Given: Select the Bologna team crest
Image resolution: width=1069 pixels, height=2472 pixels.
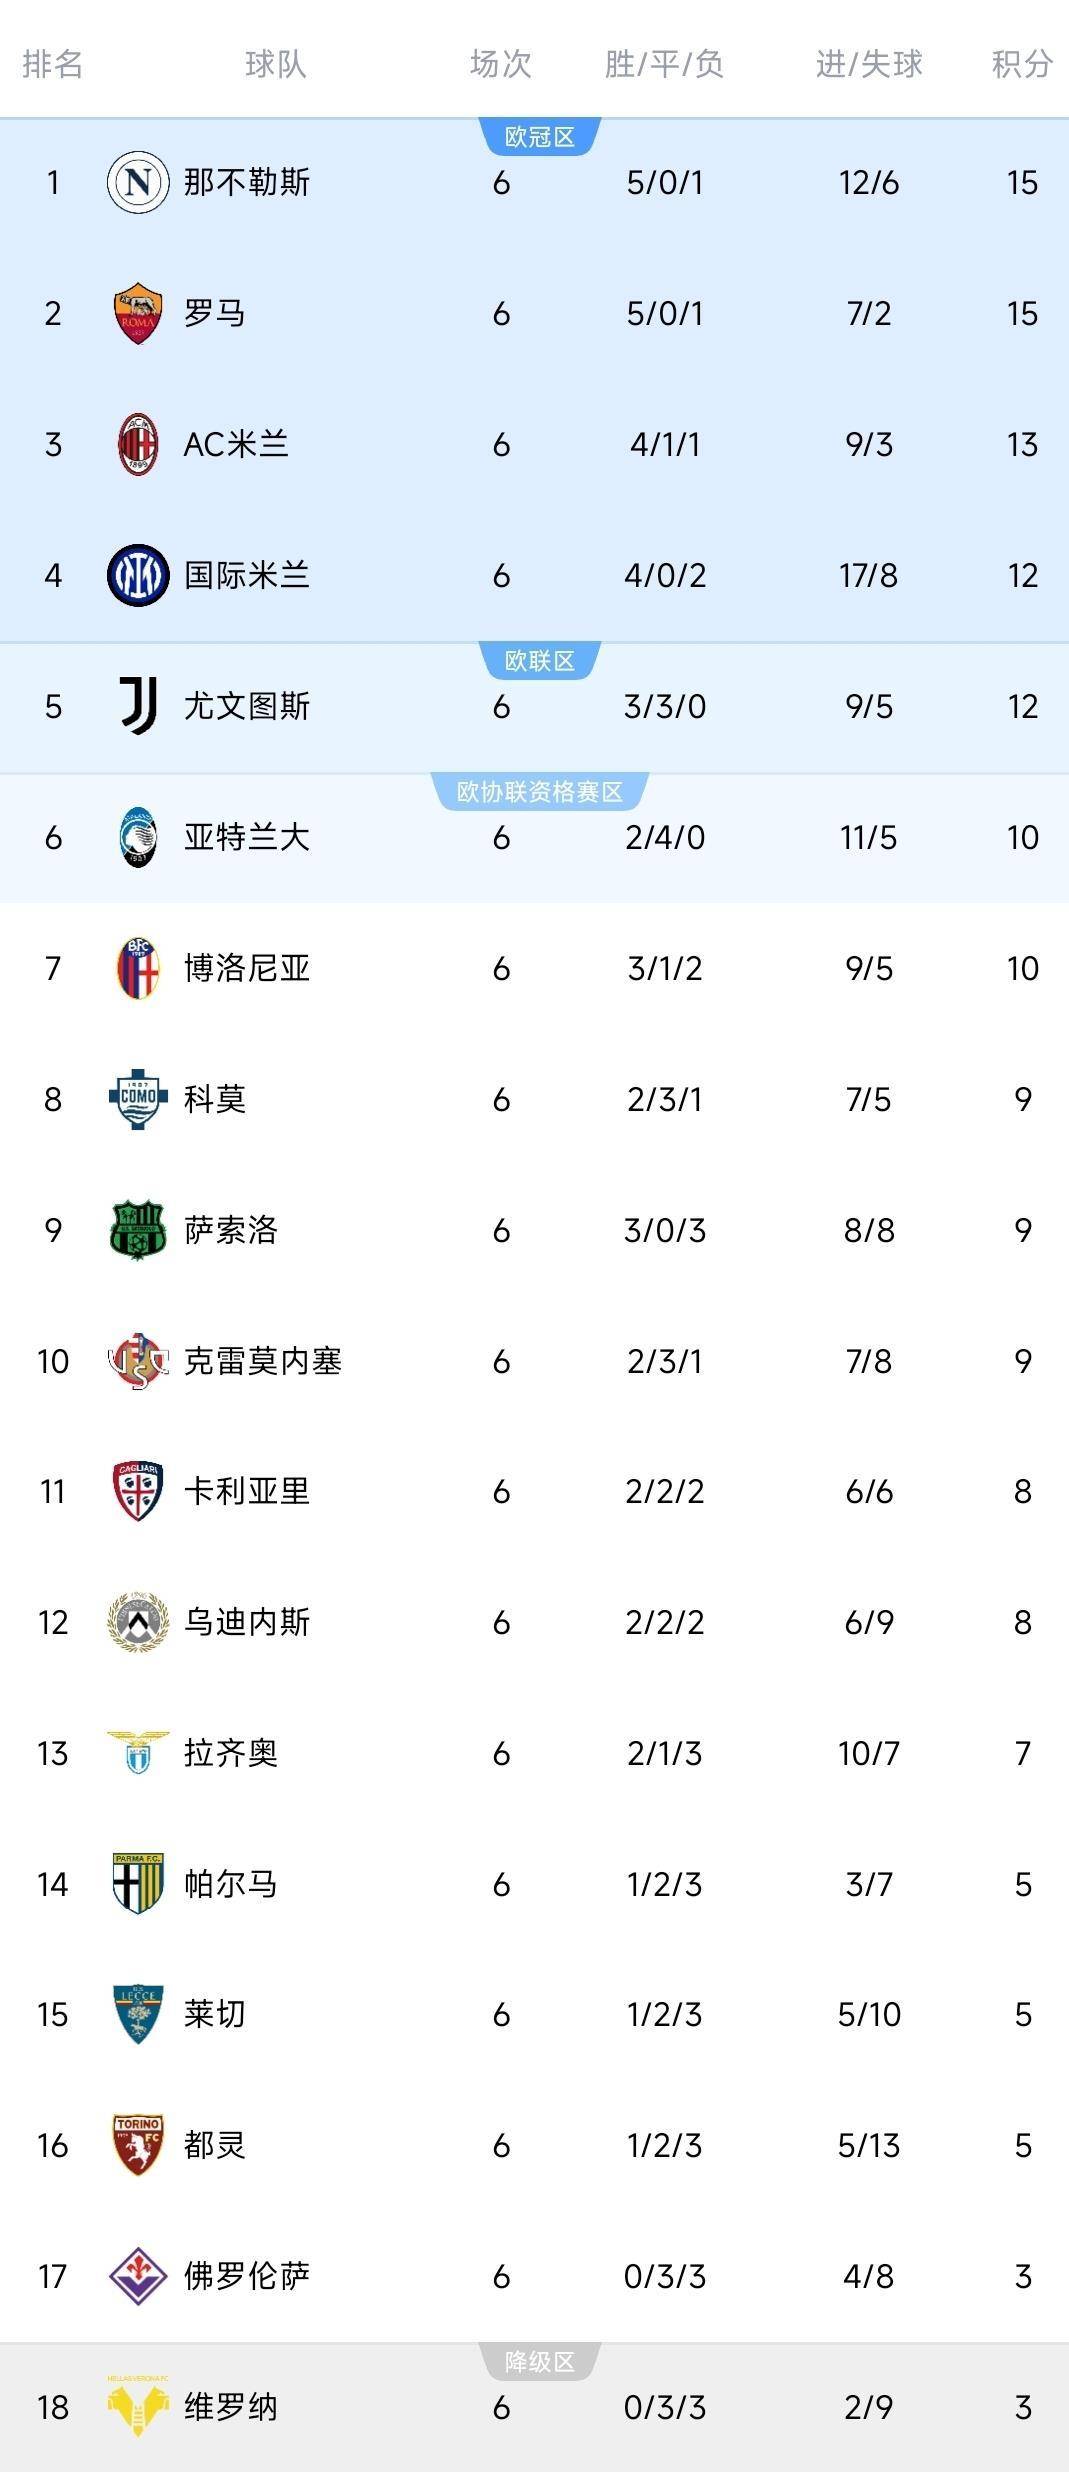Looking at the screenshot, I should tap(138, 968).
